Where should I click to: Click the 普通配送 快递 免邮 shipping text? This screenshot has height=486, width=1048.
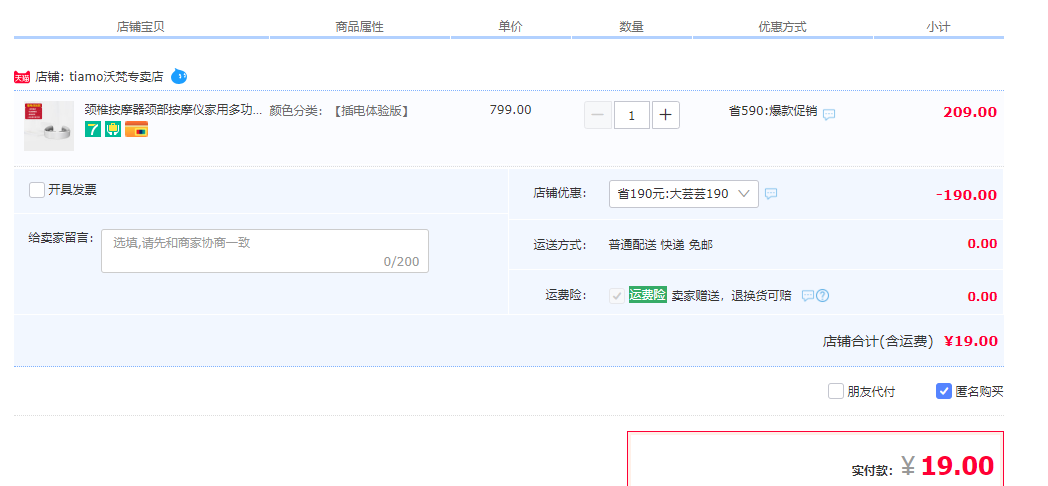[660, 245]
